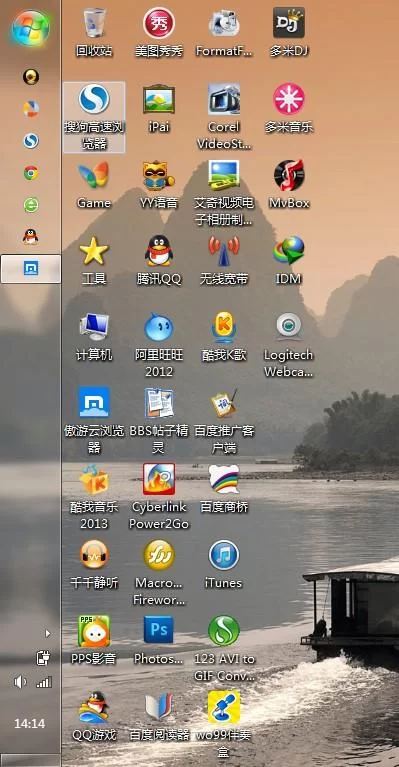Open the iPai desktop shortcut
399x767 pixels.
(x=158, y=110)
